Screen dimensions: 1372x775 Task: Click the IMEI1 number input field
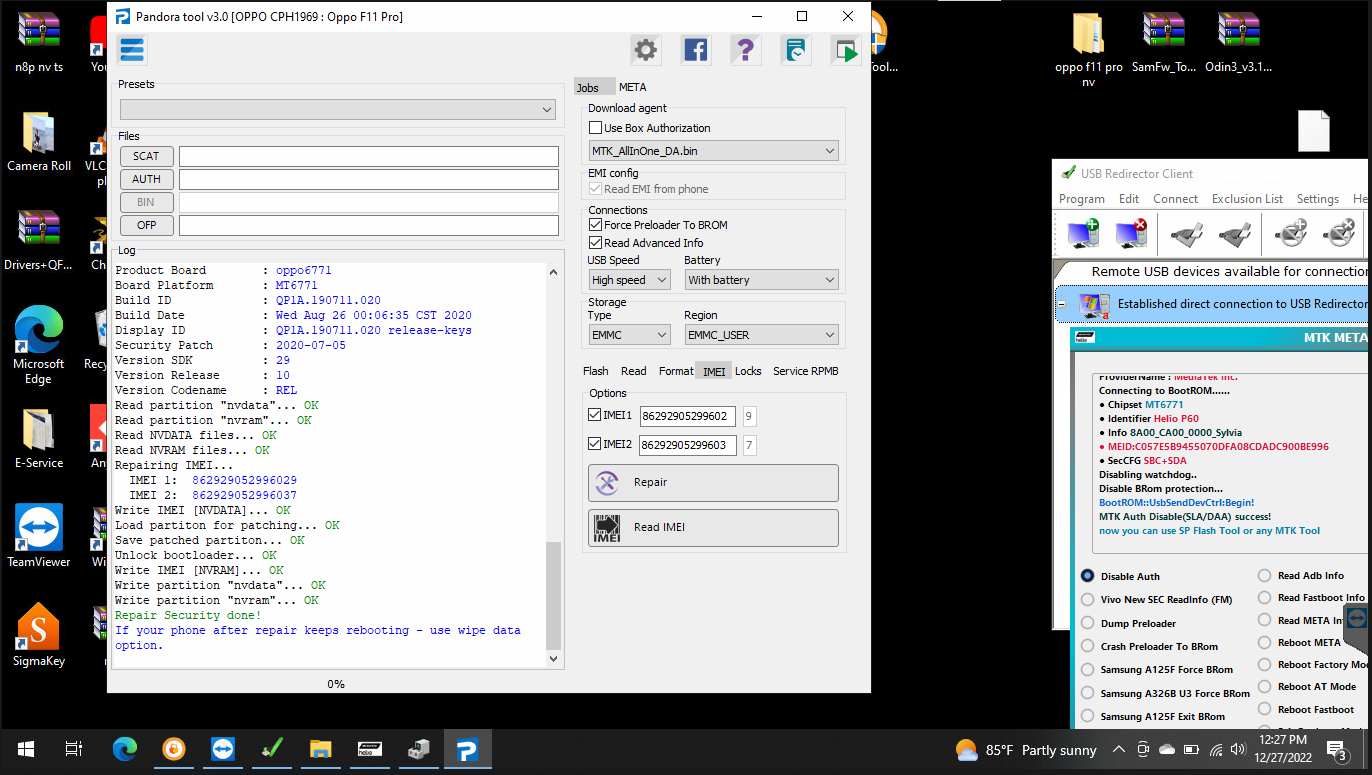(x=688, y=416)
